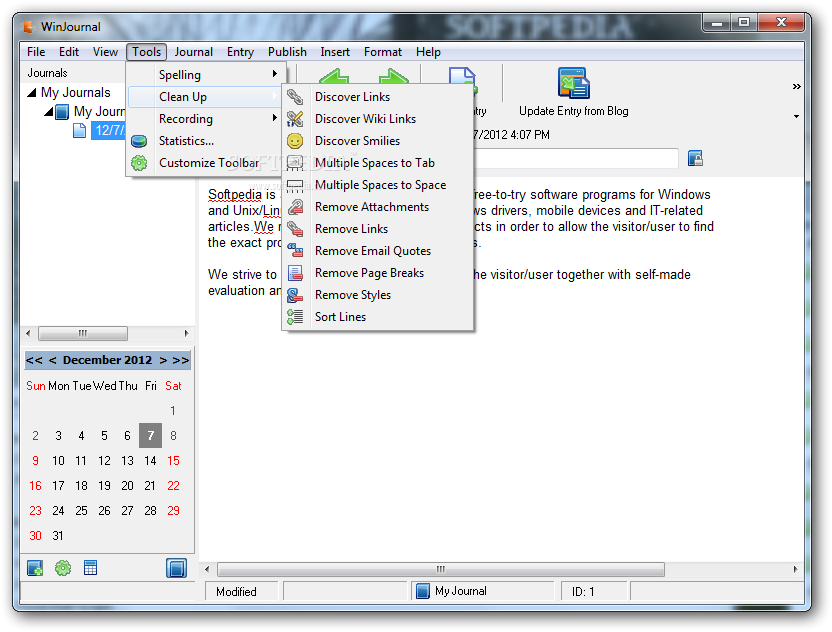Click the Remove Links icon
This screenshot has width=832, height=632.
tap(295, 229)
